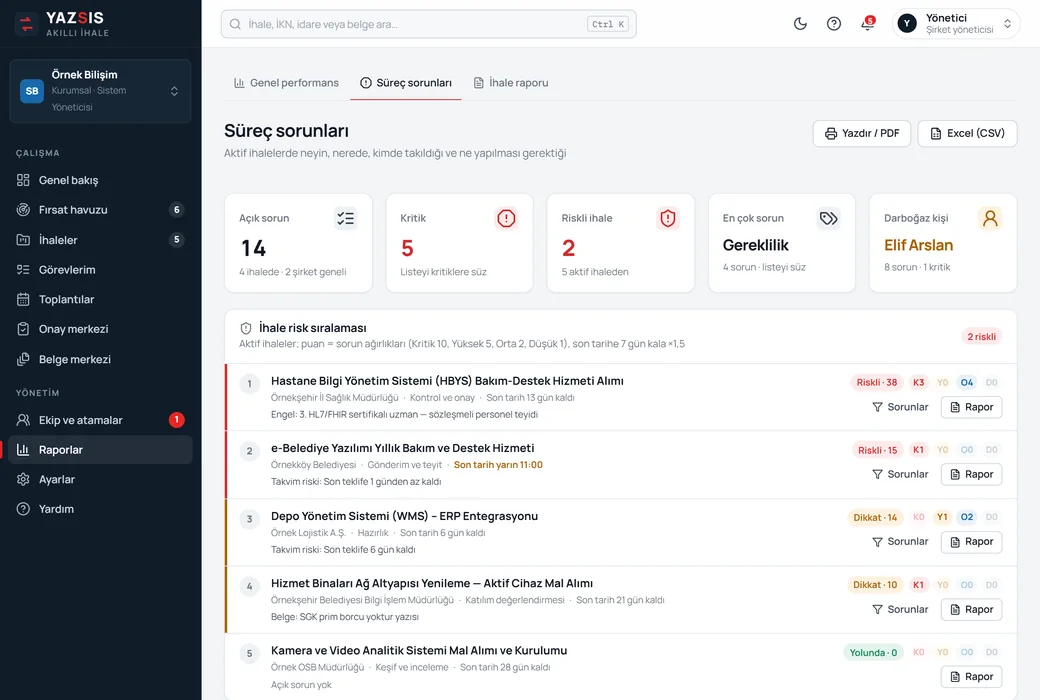1040x700 pixels.
Task: Click the '2 riskli' badge
Action: point(982,336)
